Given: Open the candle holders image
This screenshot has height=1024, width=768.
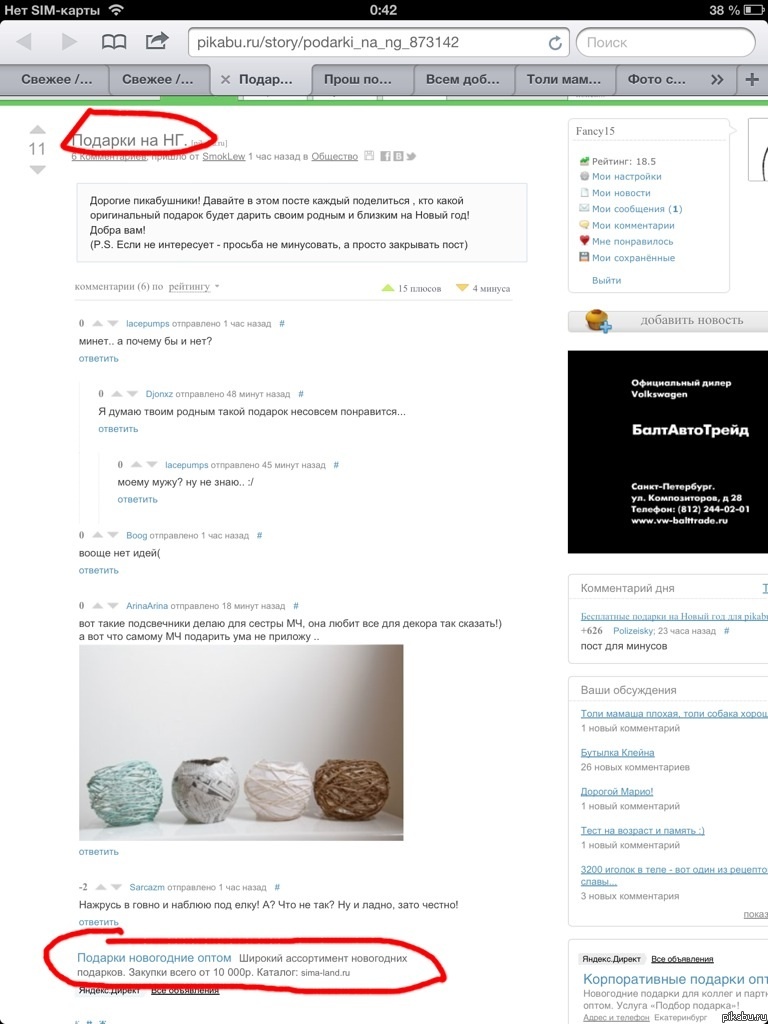Looking at the screenshot, I should tap(241, 743).
